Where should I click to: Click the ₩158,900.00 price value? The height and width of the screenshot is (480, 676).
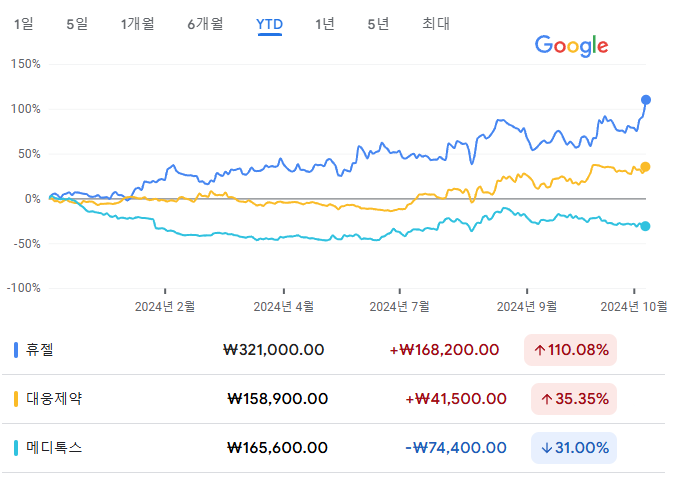pyautogui.click(x=278, y=399)
